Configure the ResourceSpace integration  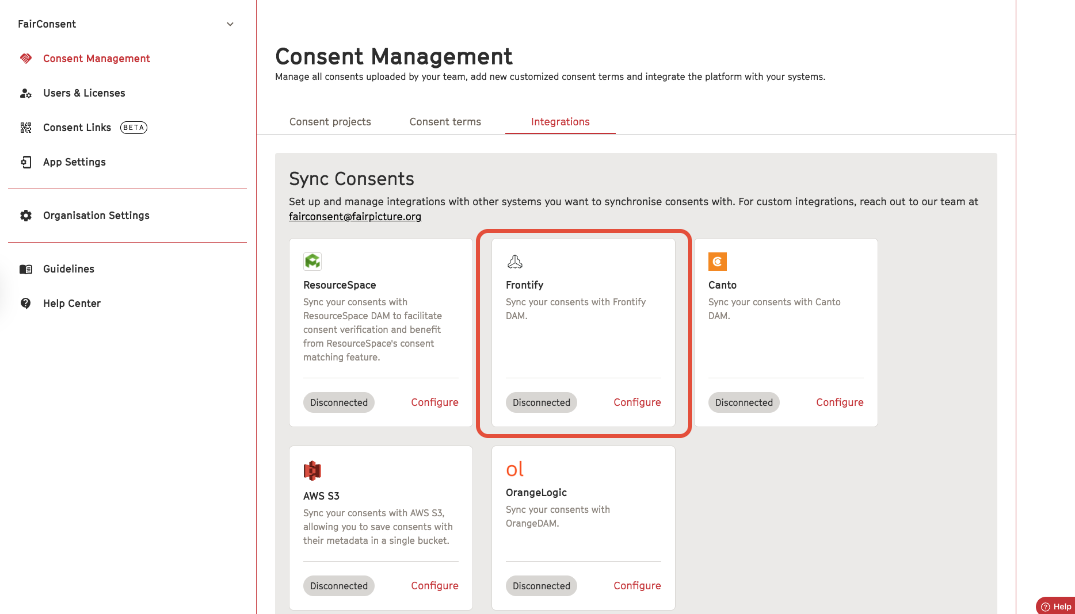[x=435, y=402]
